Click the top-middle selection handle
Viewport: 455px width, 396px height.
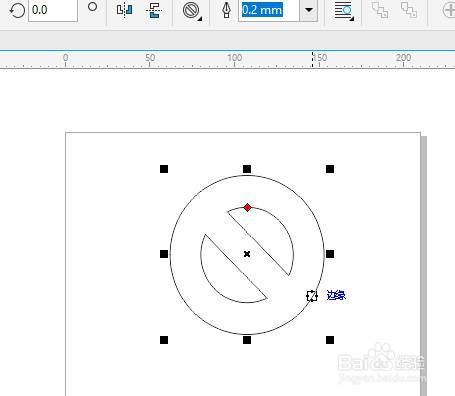click(247, 169)
